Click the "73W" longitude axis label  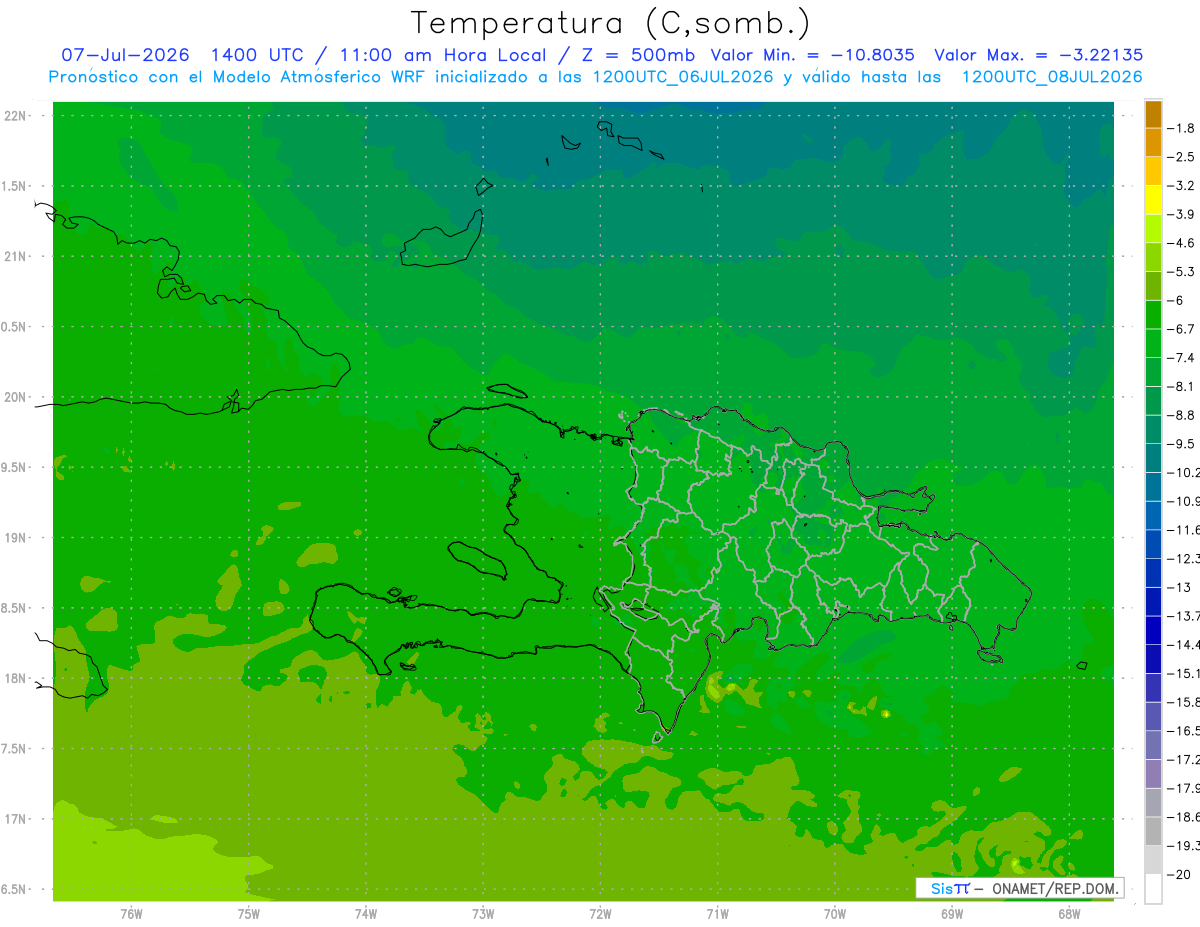tap(483, 914)
